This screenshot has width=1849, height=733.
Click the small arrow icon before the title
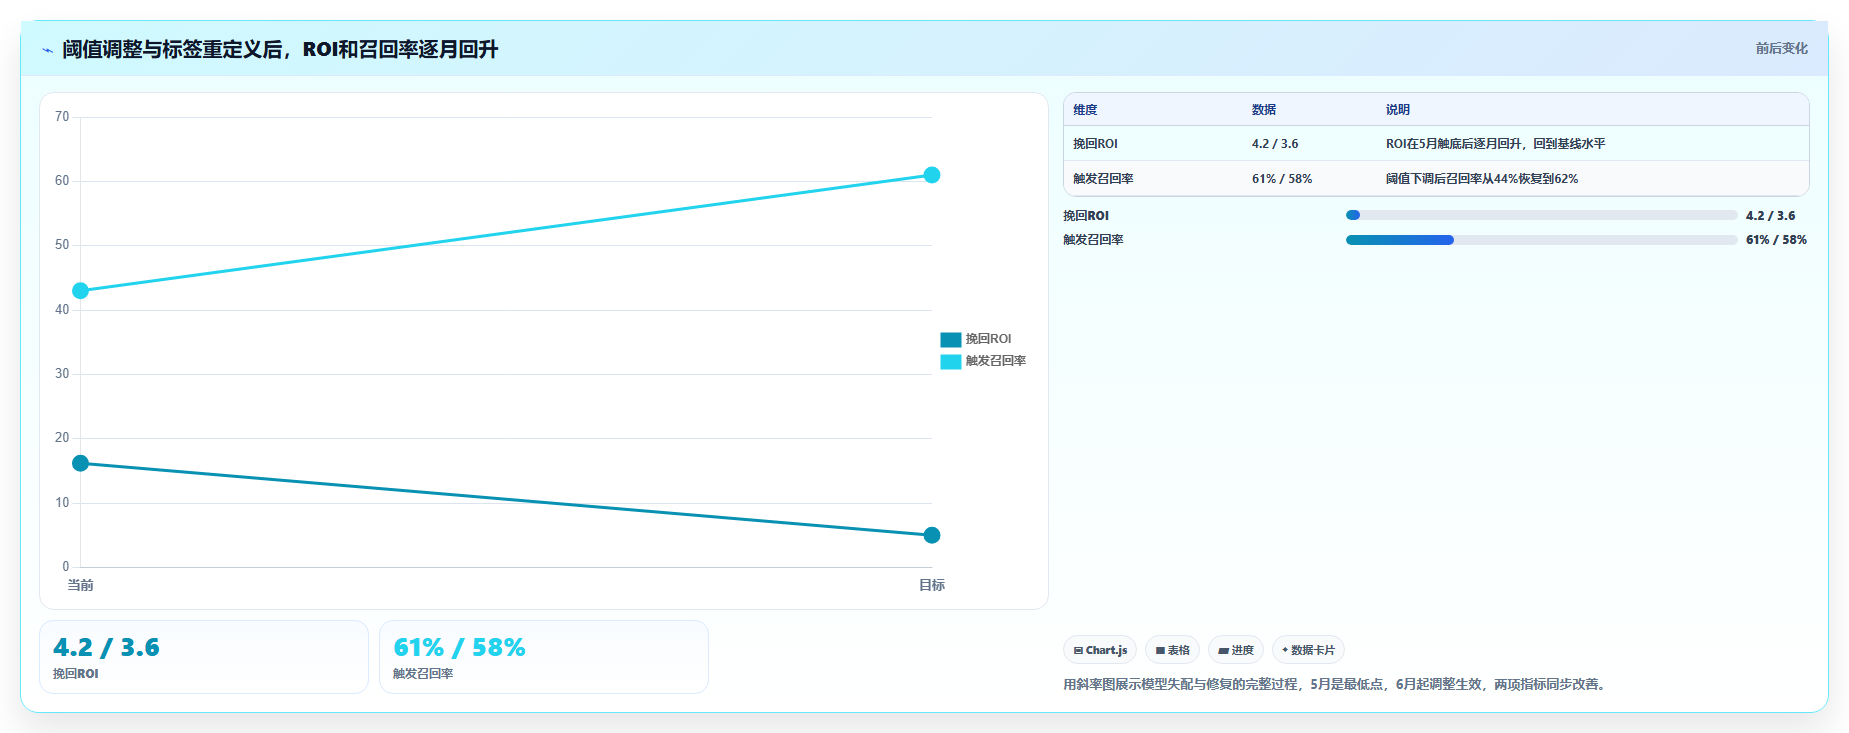click(47, 50)
